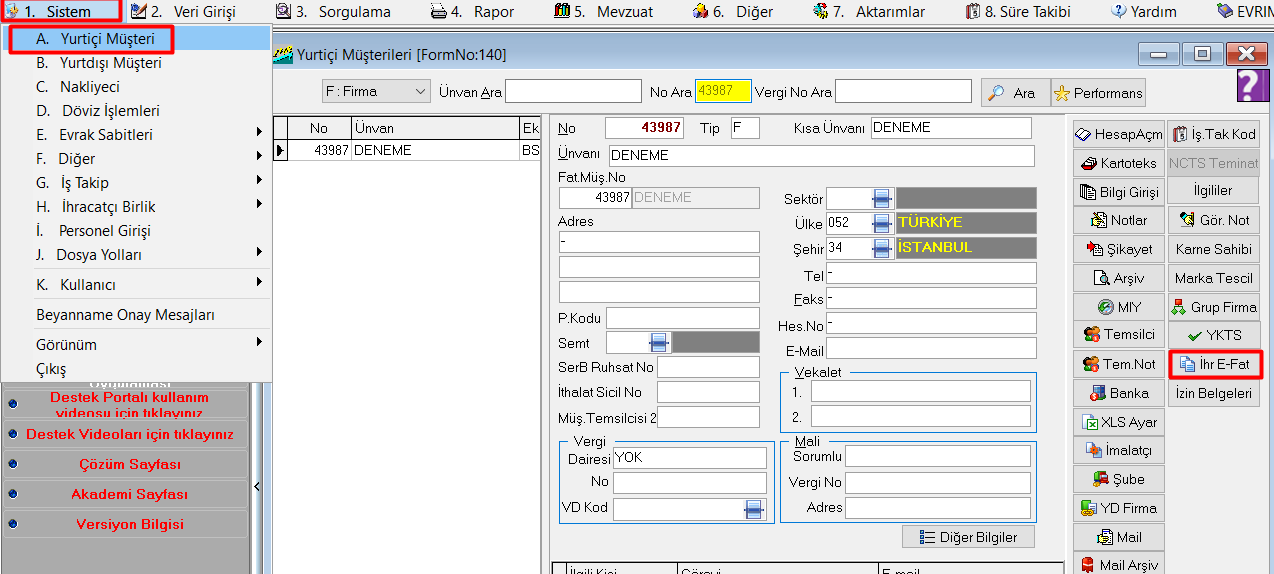Open the Banka button
Viewport: 1274px width, 574px height.
click(1119, 393)
